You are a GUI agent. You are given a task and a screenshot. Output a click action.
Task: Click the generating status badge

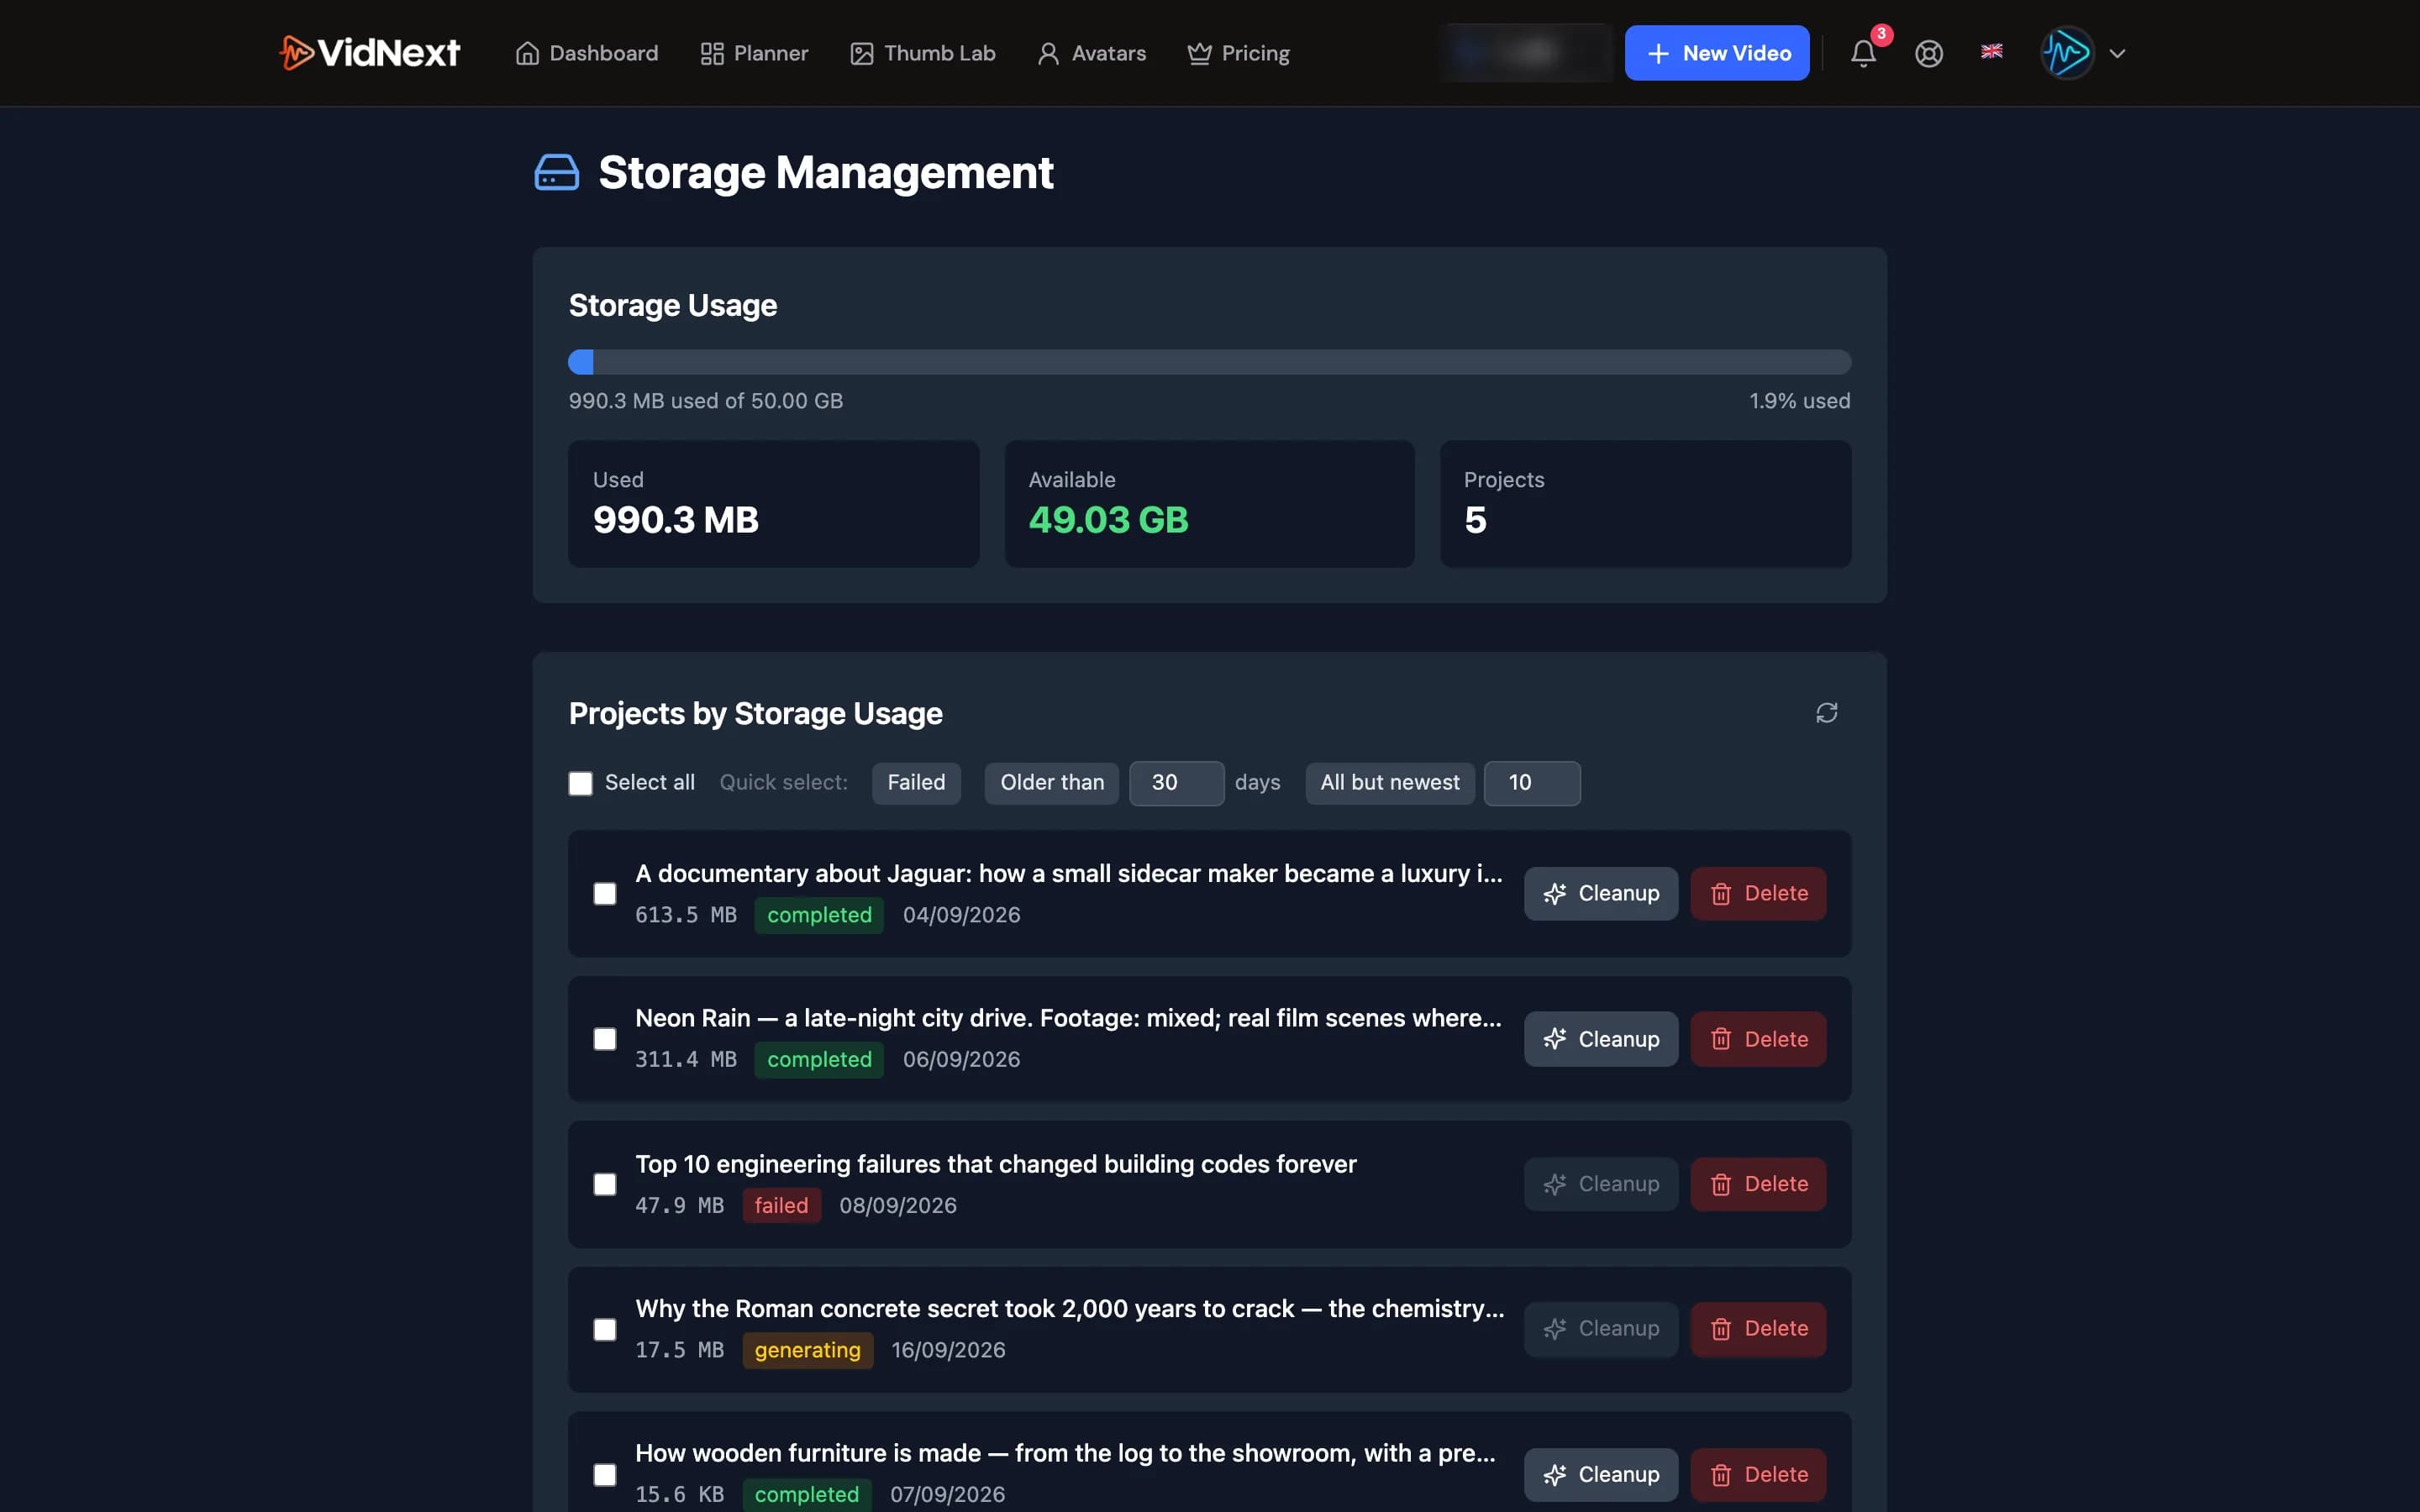pos(807,1350)
